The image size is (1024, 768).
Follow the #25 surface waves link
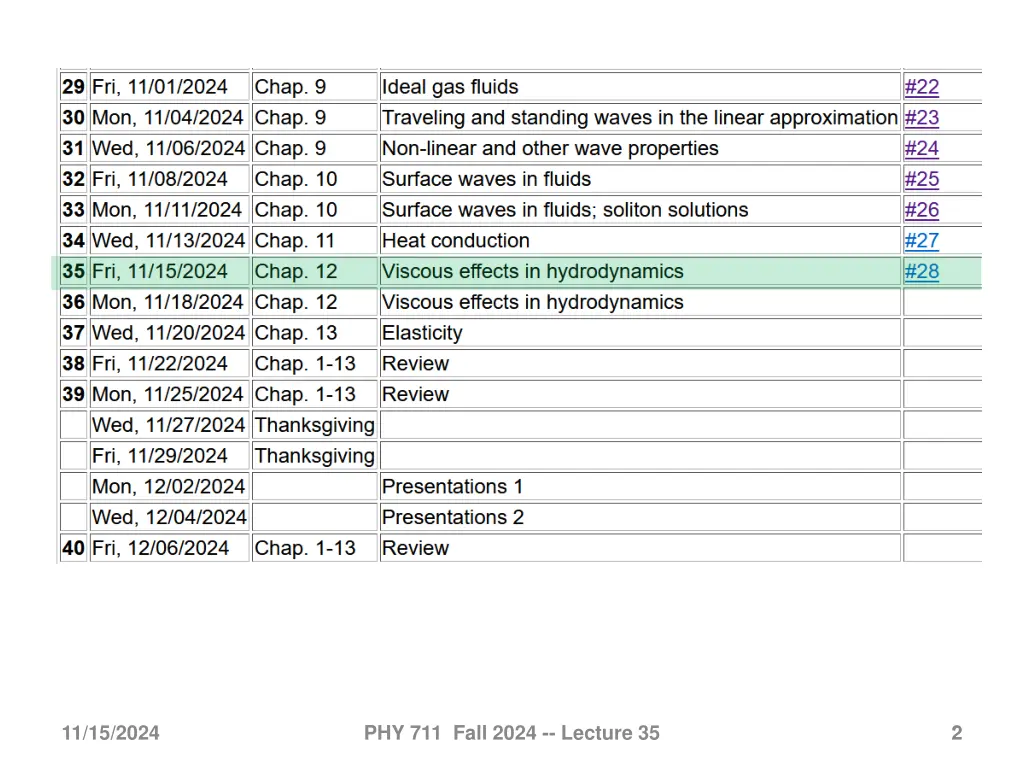point(921,180)
